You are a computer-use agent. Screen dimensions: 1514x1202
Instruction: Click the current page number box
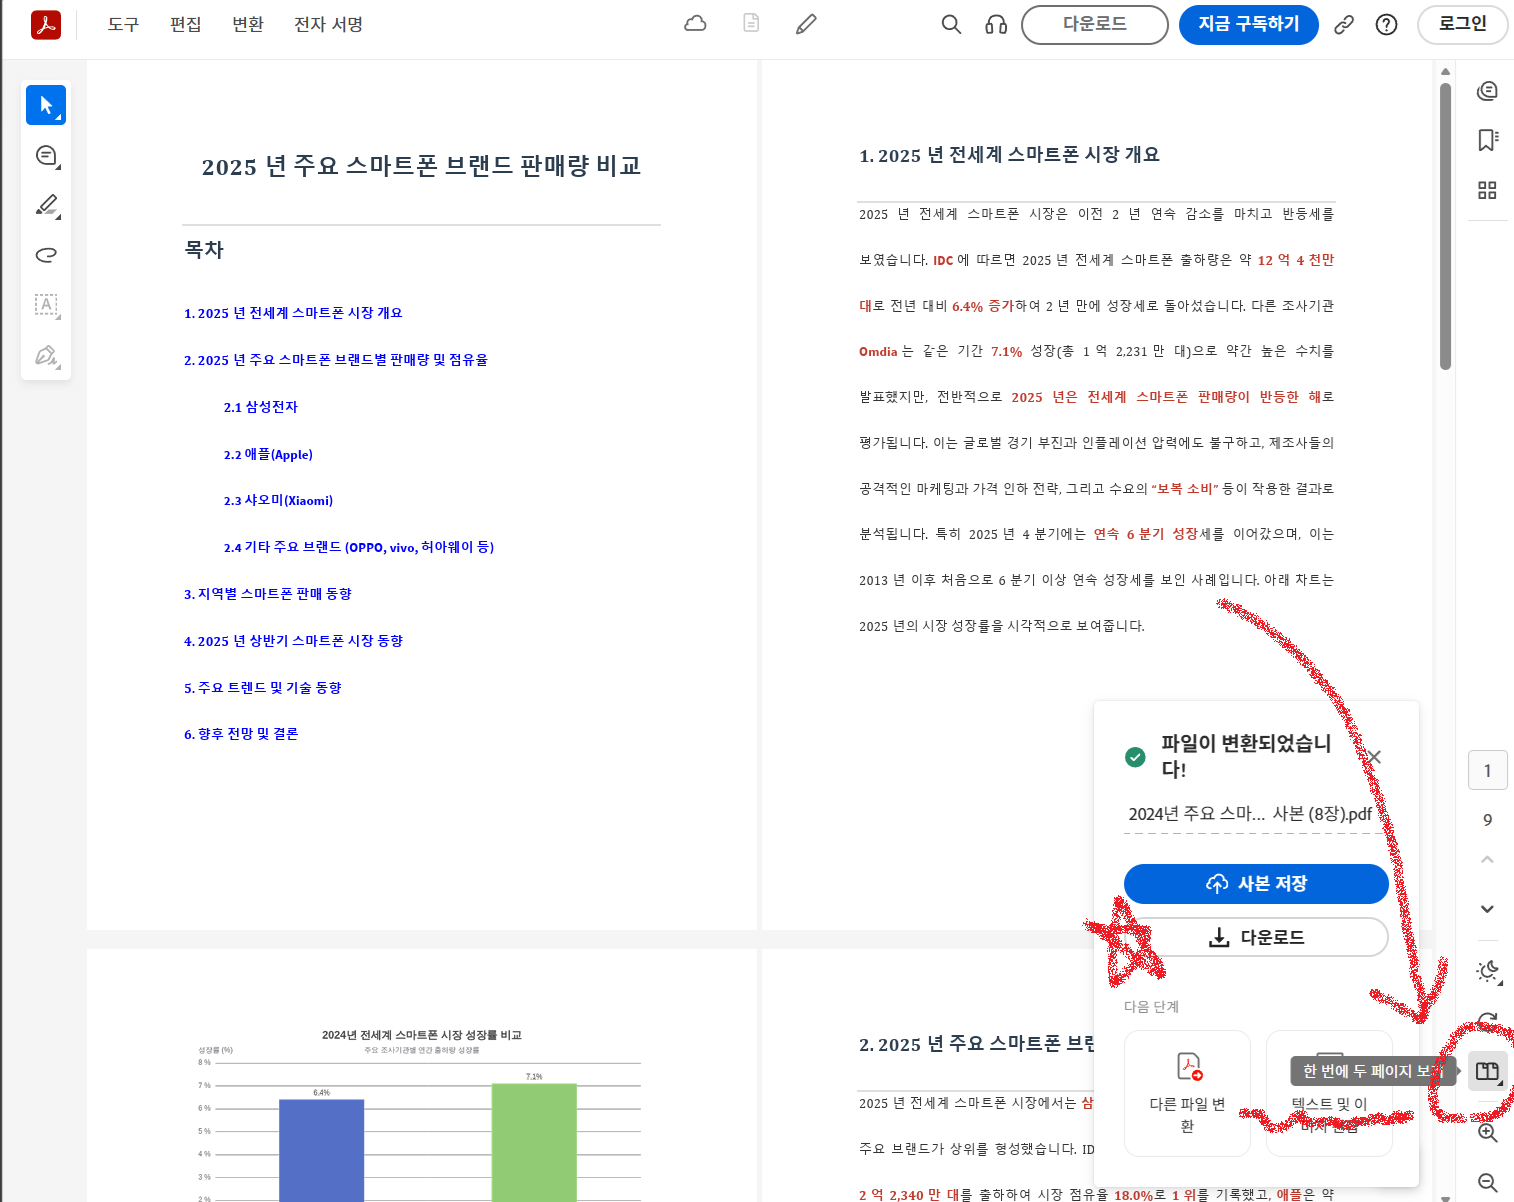pyautogui.click(x=1488, y=771)
